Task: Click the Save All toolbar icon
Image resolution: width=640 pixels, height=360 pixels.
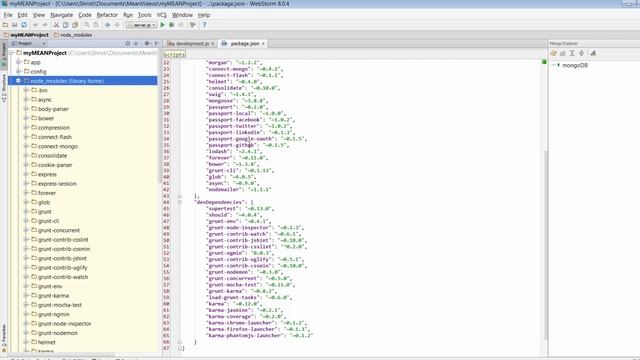Action: pyautogui.click(x=15, y=25)
